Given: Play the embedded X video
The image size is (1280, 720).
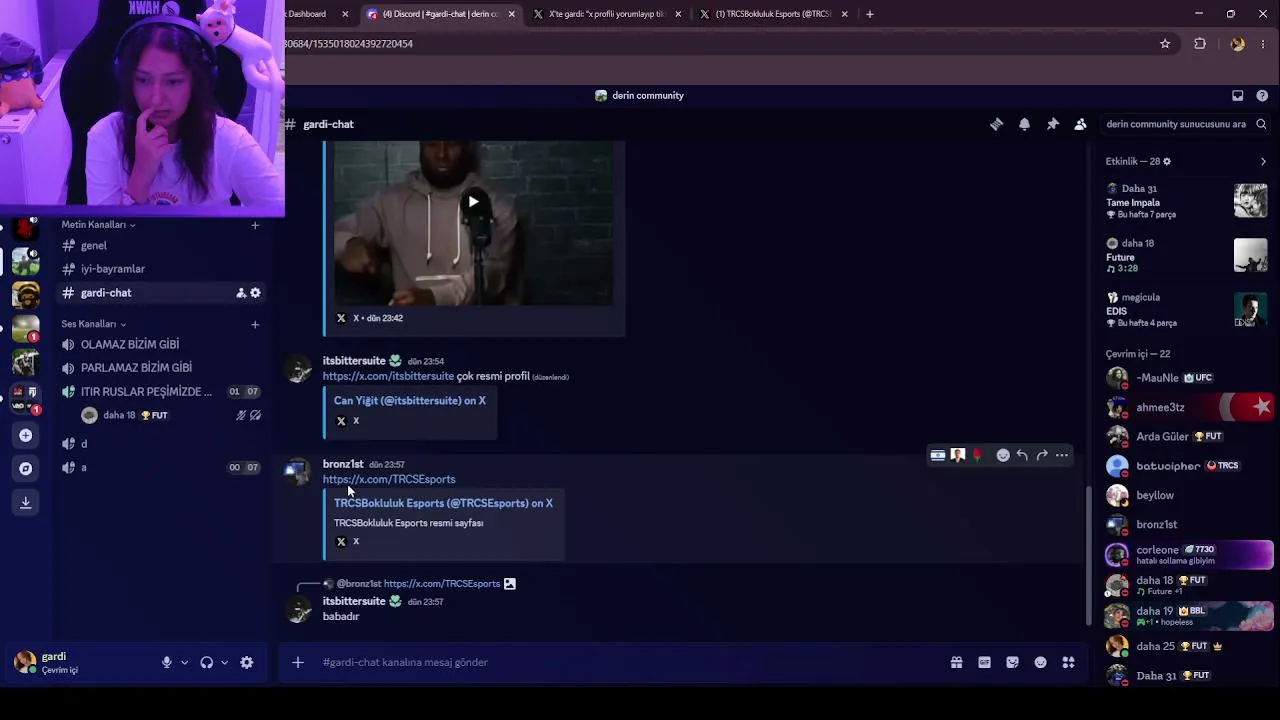Looking at the screenshot, I should (473, 202).
